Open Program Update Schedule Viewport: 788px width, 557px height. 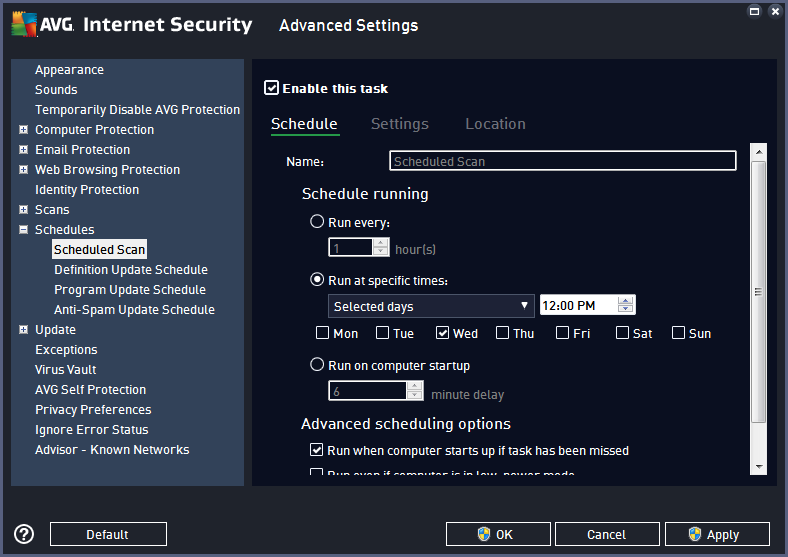[130, 290]
